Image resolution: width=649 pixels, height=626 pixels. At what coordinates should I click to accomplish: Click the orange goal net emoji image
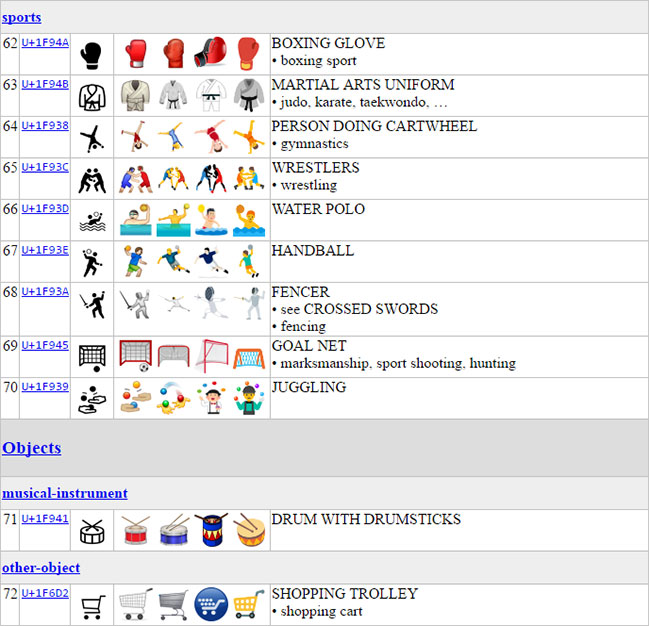click(x=248, y=356)
